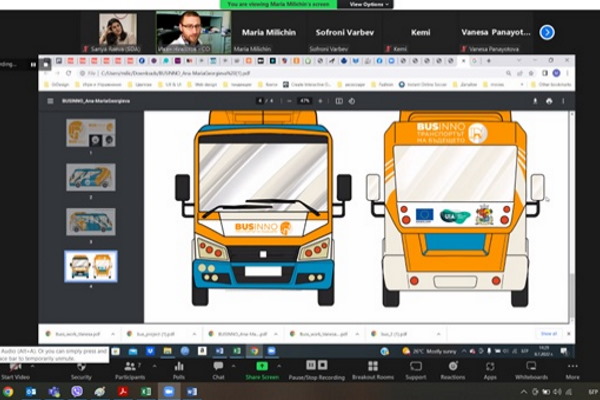Open the Support option in Zoom toolbar
Image resolution: width=600 pixels, height=400 pixels.
415,370
